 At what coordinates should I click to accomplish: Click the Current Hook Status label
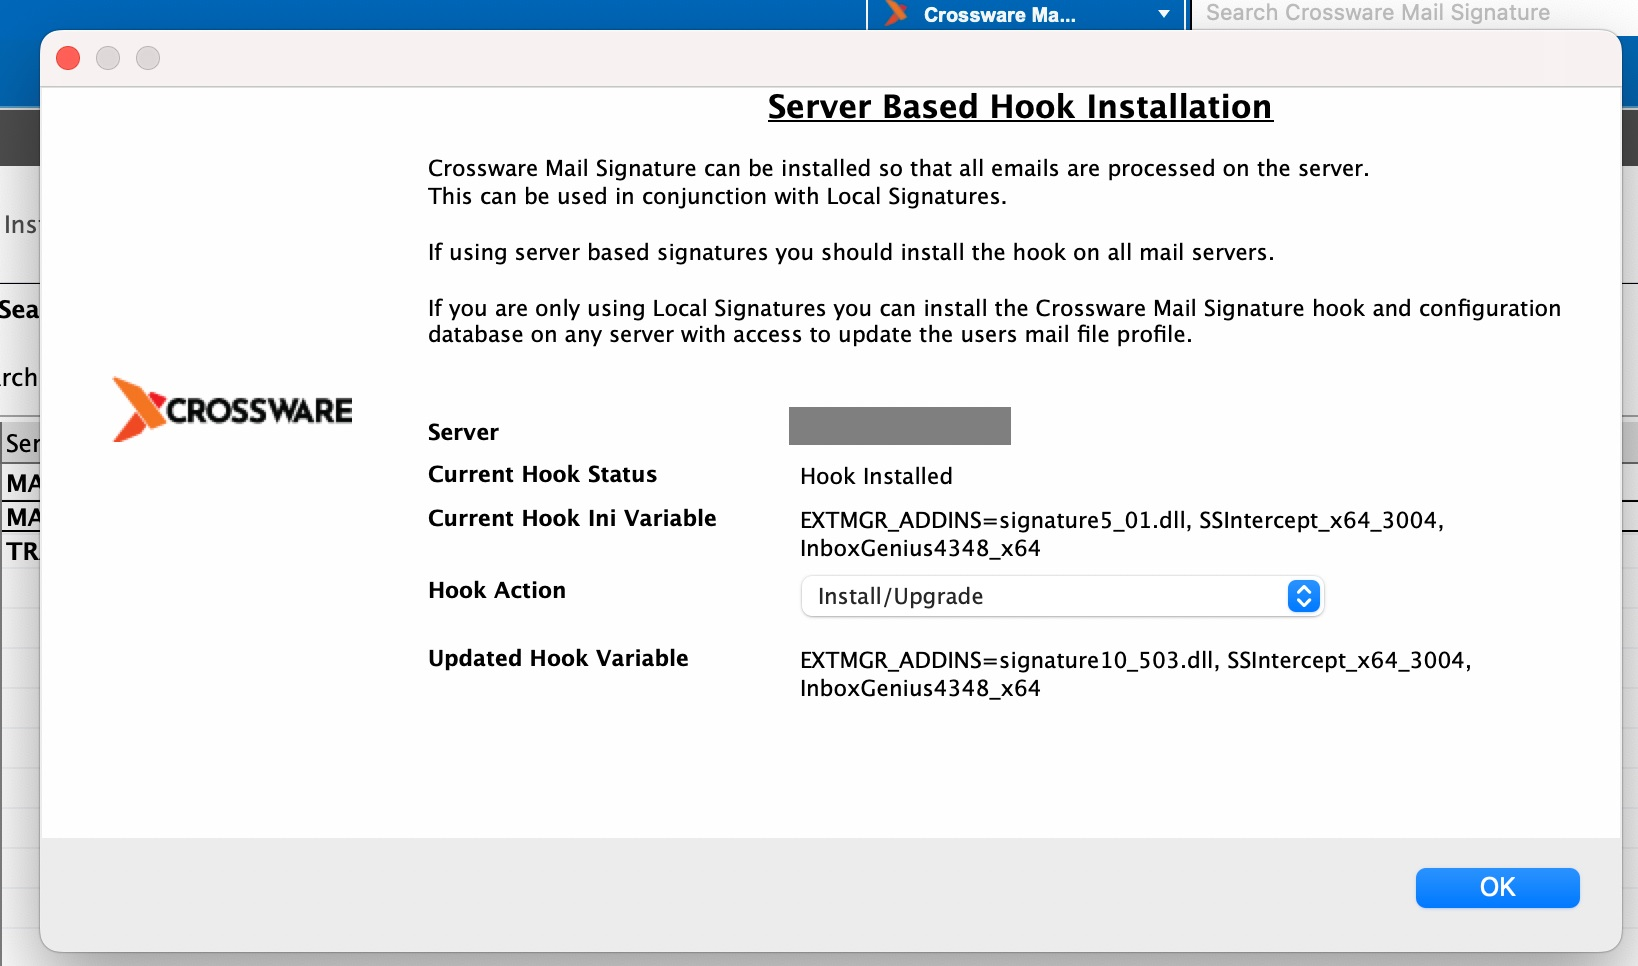[542, 474]
